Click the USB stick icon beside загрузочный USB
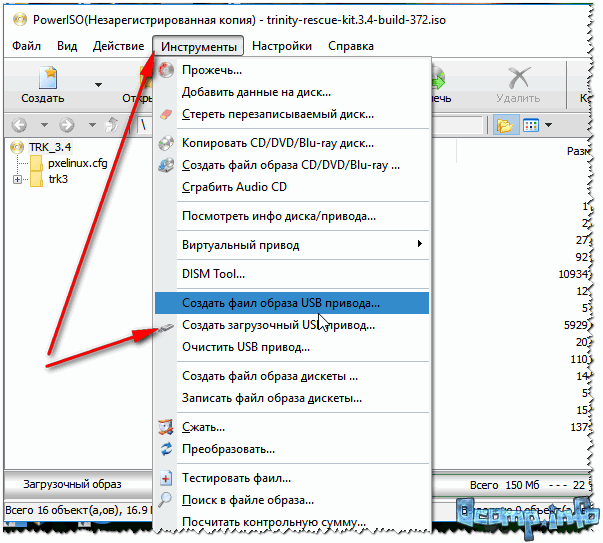603x543 pixels. (166, 328)
